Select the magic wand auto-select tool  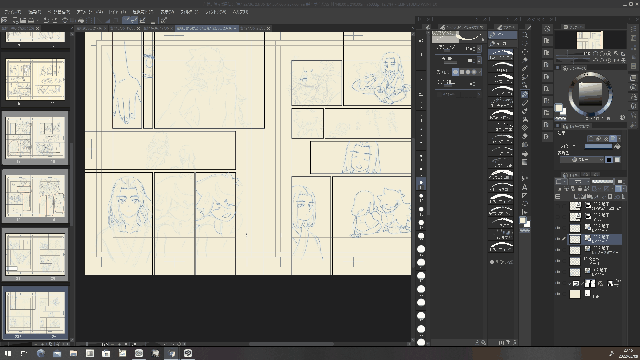click(x=525, y=60)
